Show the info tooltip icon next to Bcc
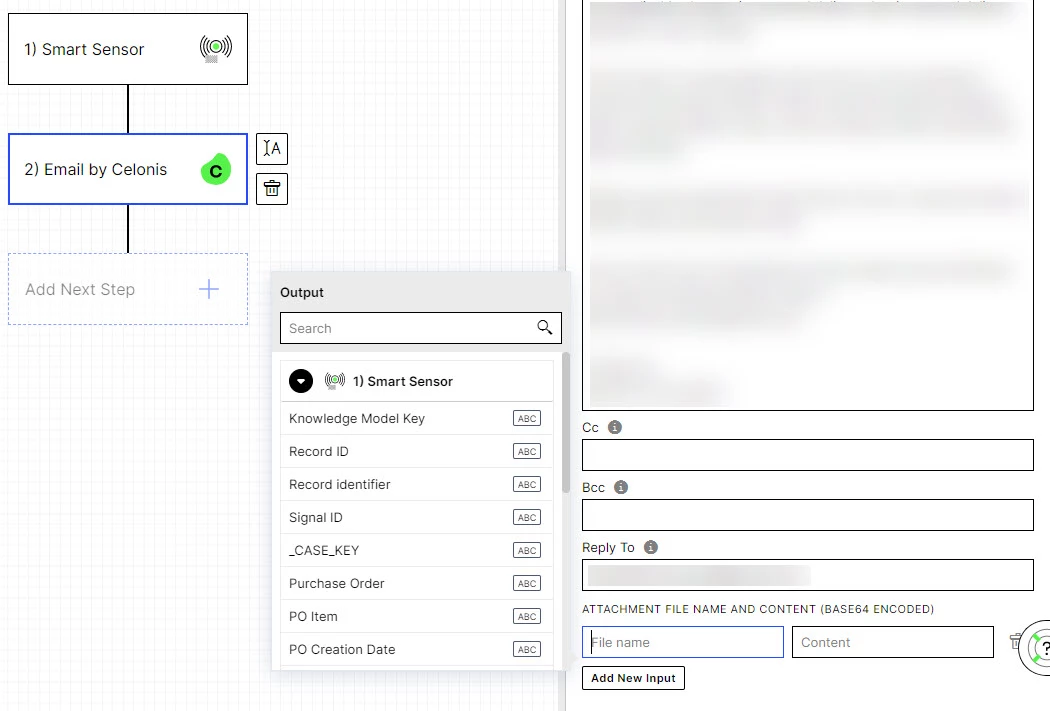This screenshot has height=711, width=1050. coord(621,487)
